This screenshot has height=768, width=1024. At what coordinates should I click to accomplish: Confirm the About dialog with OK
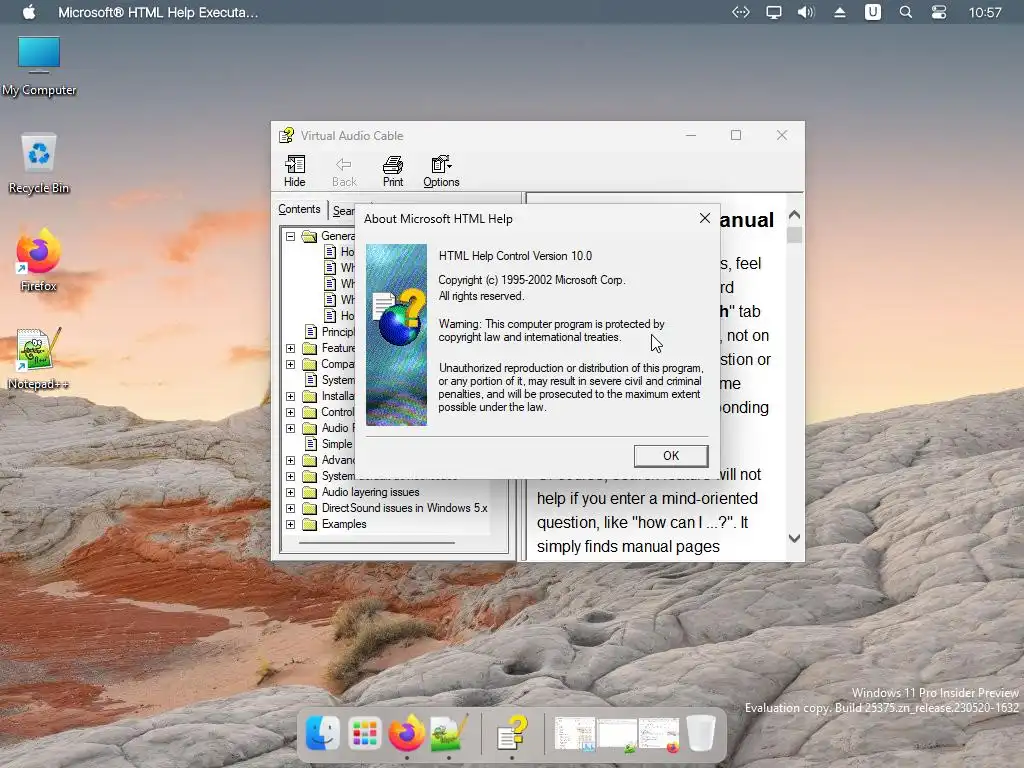pyautogui.click(x=671, y=455)
